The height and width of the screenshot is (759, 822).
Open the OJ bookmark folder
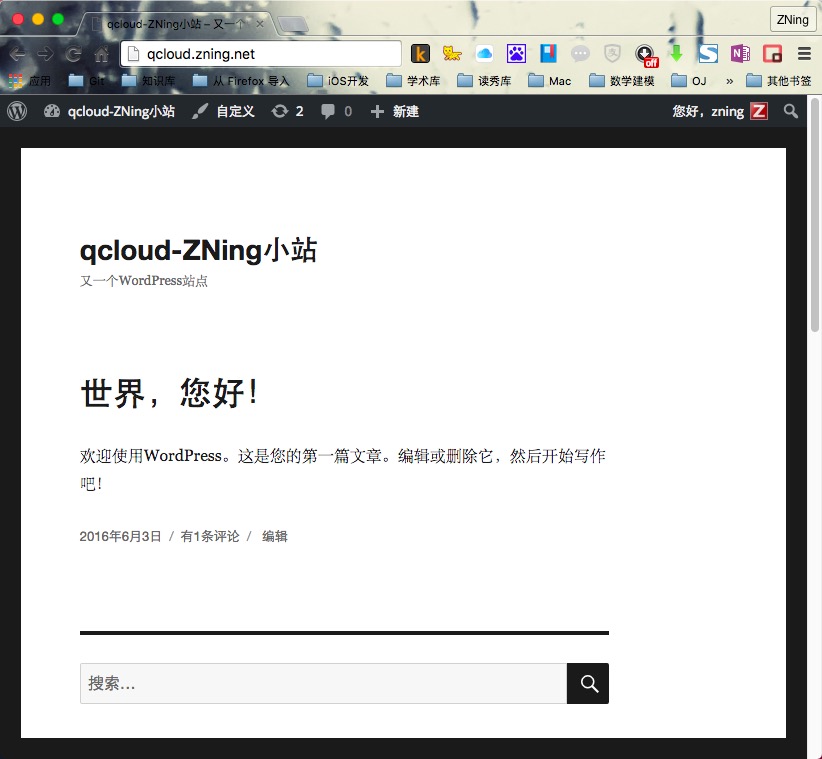(x=689, y=81)
